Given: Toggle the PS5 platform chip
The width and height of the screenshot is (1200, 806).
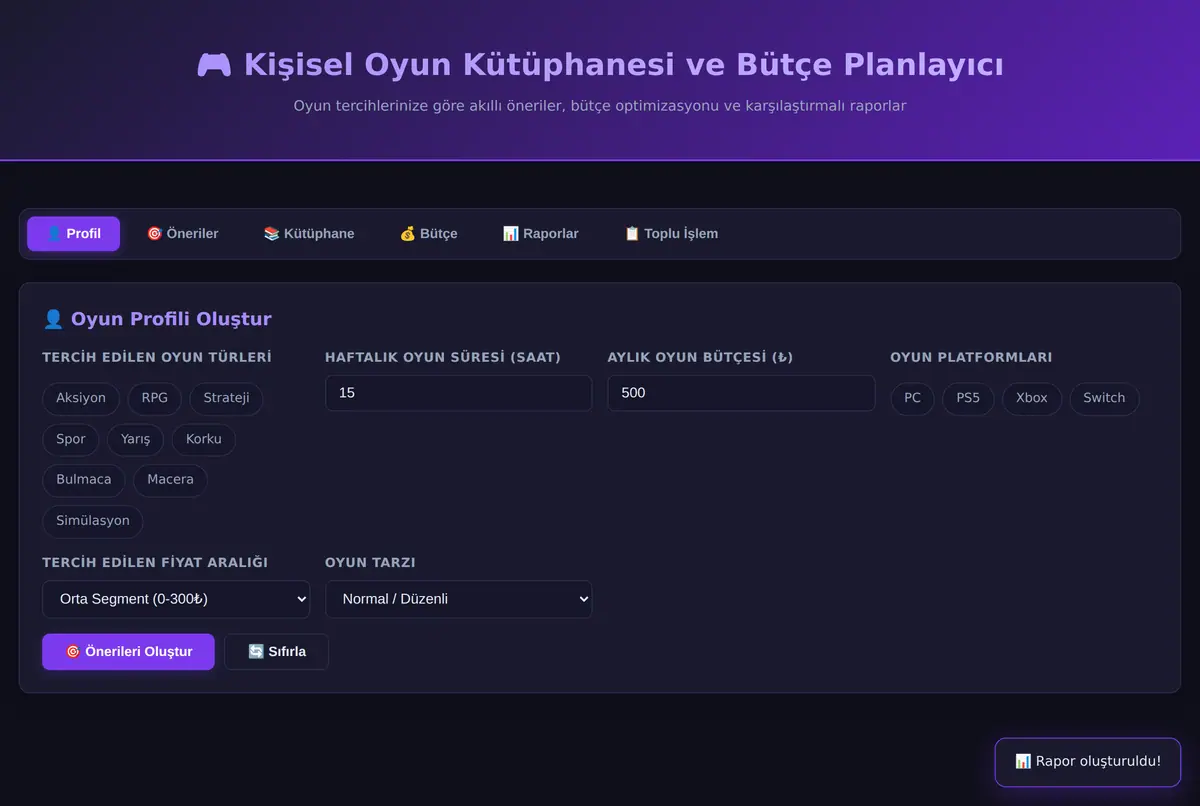Looking at the screenshot, I should pos(968,398).
